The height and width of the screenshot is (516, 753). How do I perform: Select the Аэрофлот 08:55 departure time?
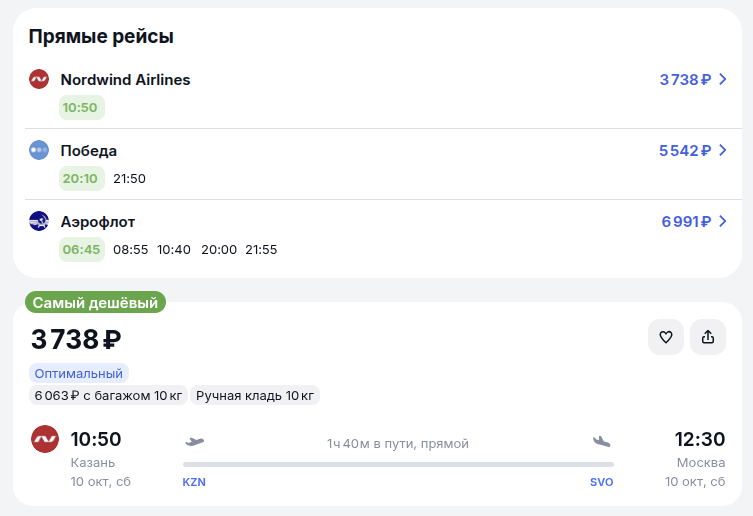pyautogui.click(x=131, y=250)
